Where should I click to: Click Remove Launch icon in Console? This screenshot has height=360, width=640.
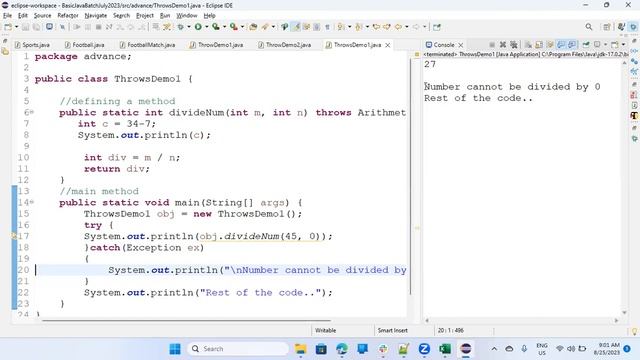503,44
